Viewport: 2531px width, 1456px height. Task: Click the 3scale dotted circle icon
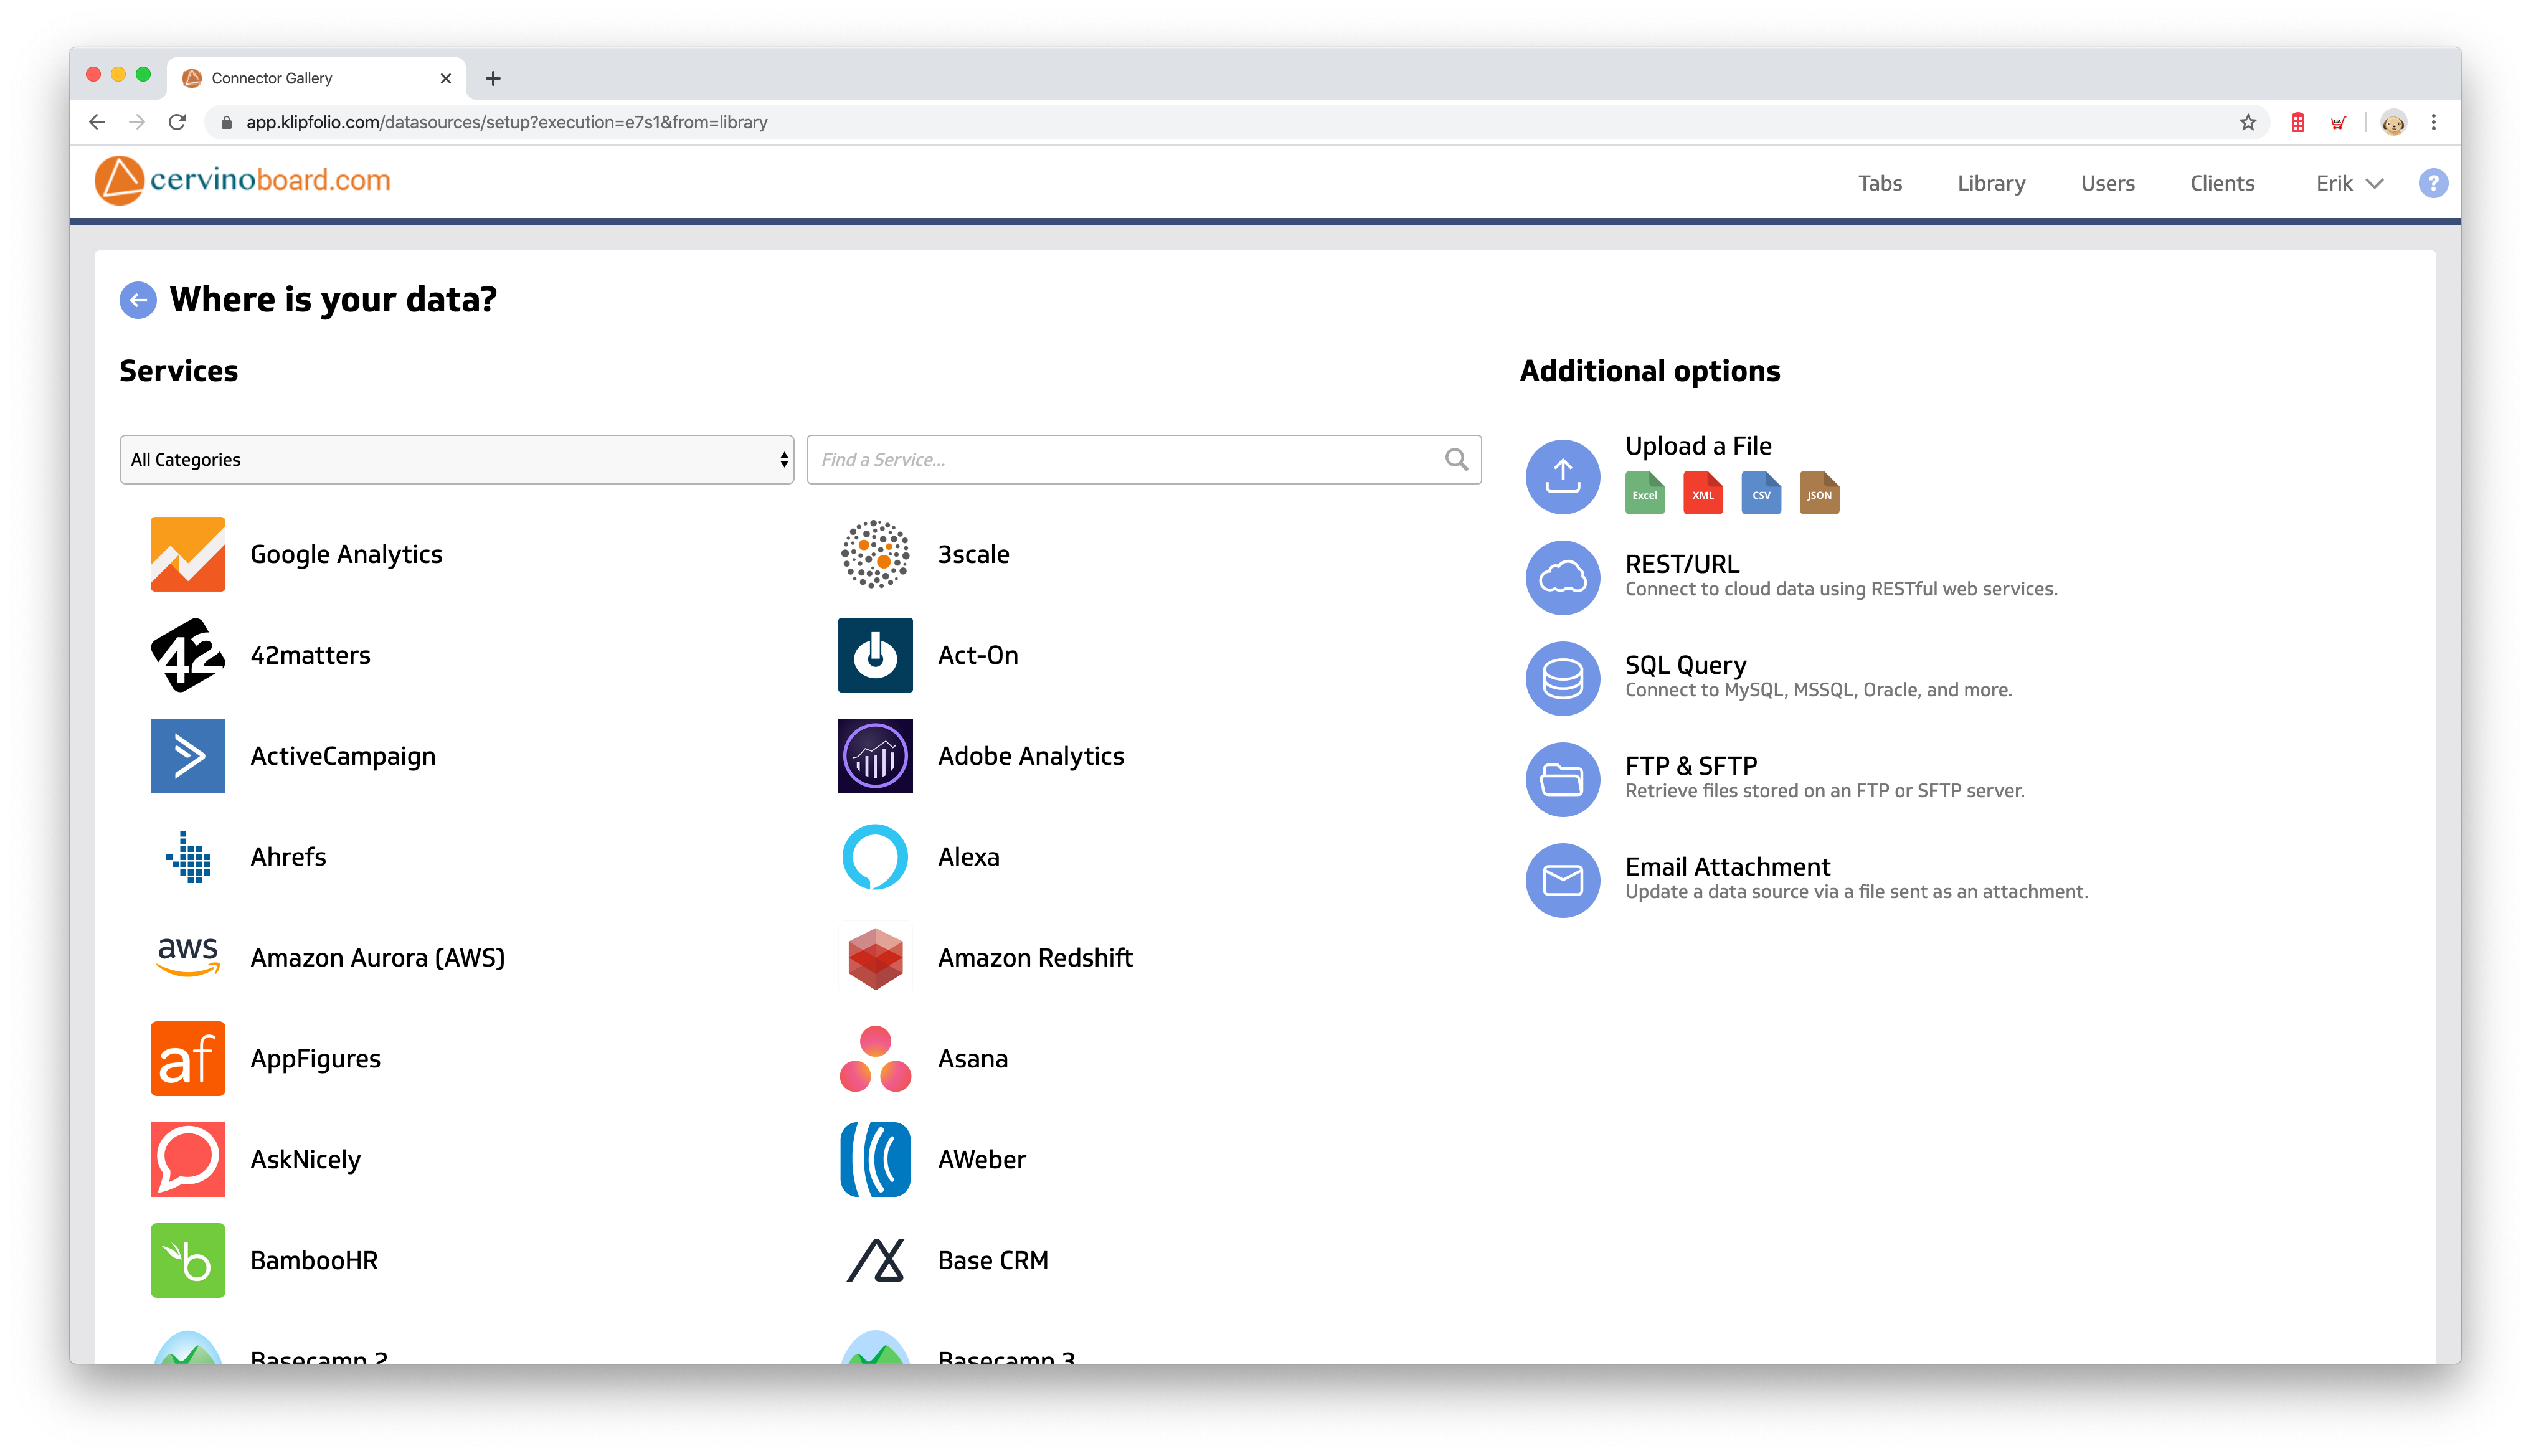point(875,554)
